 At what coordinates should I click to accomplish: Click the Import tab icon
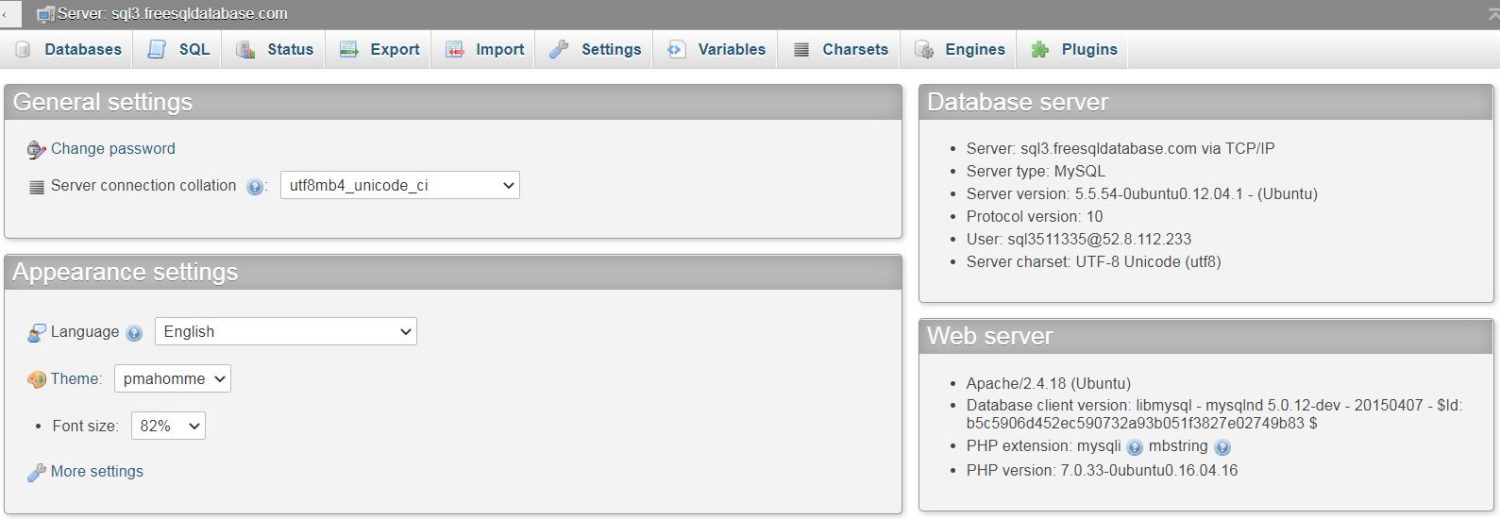coord(455,49)
